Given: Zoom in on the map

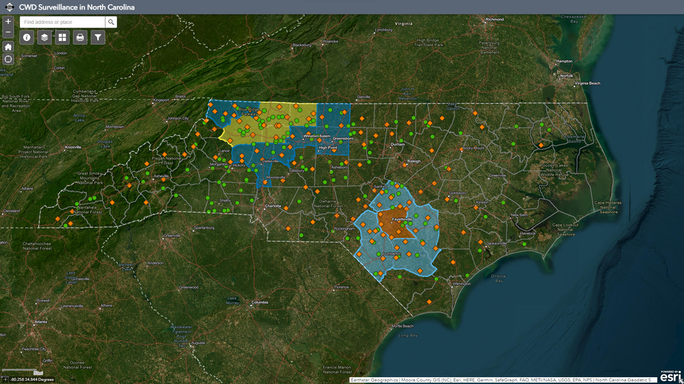Looking at the screenshot, I should tap(8, 21).
